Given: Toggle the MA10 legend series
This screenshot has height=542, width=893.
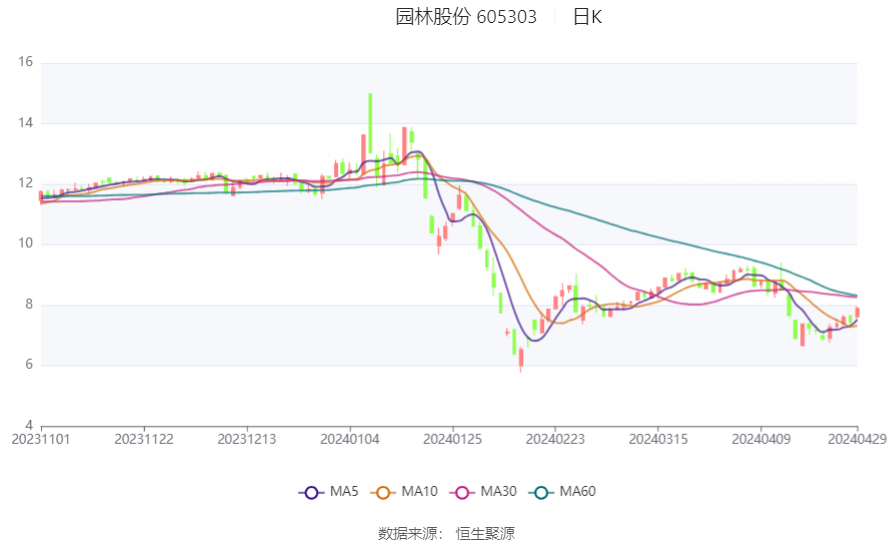Looking at the screenshot, I should click(x=404, y=492).
